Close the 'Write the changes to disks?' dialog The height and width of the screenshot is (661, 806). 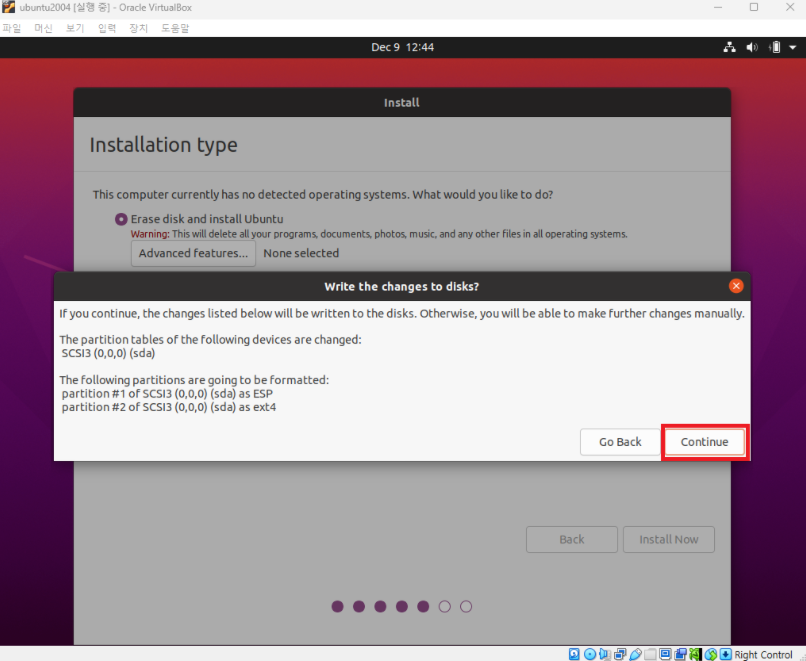coord(736,286)
